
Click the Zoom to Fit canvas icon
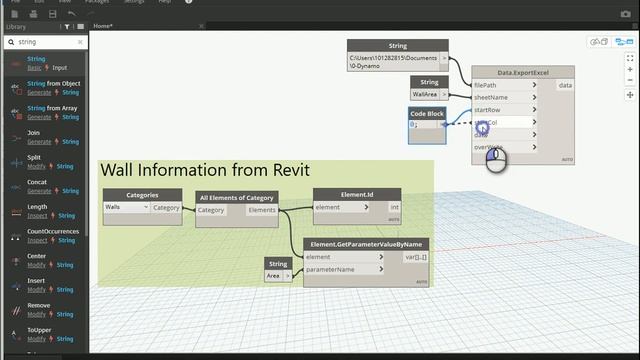pos(630,58)
